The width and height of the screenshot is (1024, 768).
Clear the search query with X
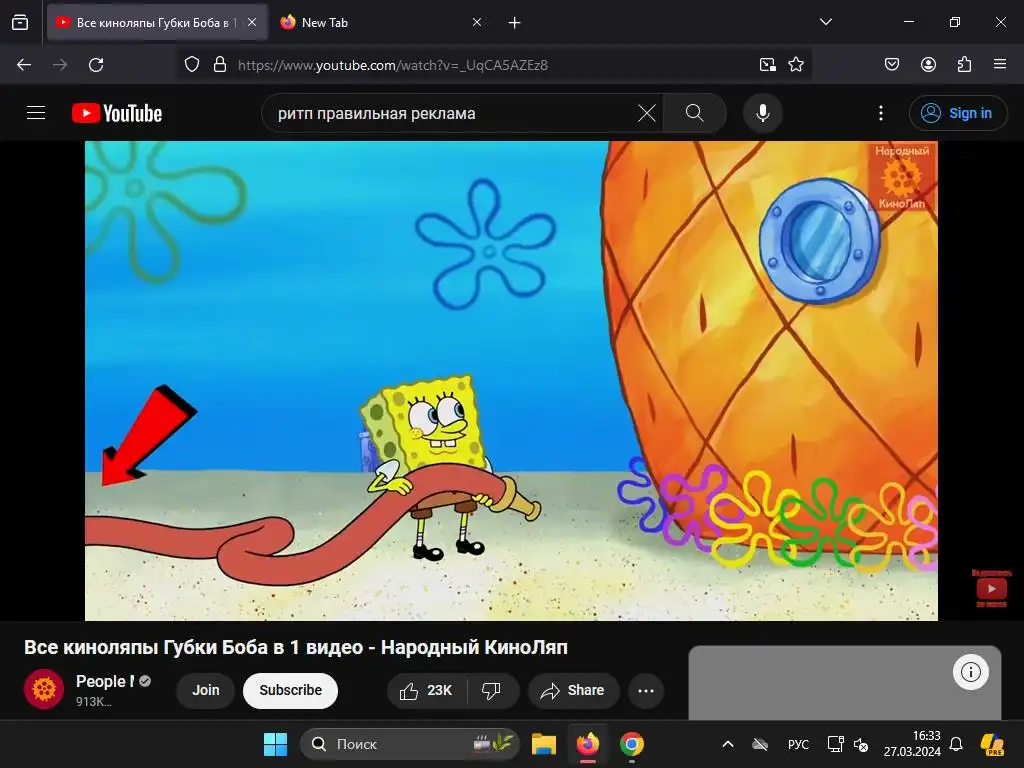pyautogui.click(x=647, y=113)
